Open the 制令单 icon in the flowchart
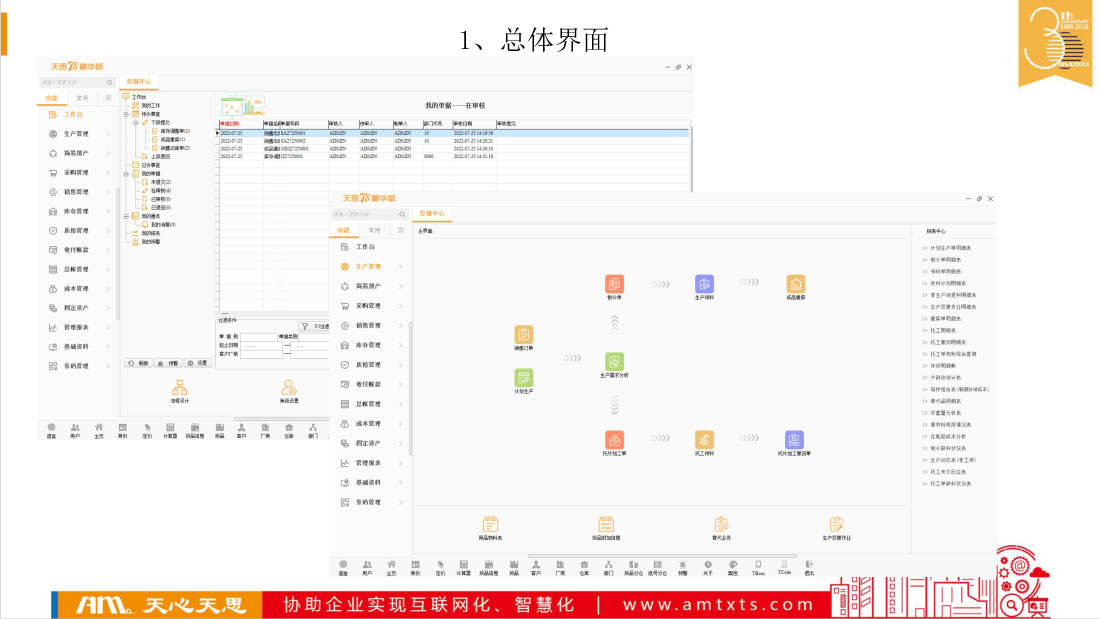The width and height of the screenshot is (1100, 619). 614,284
